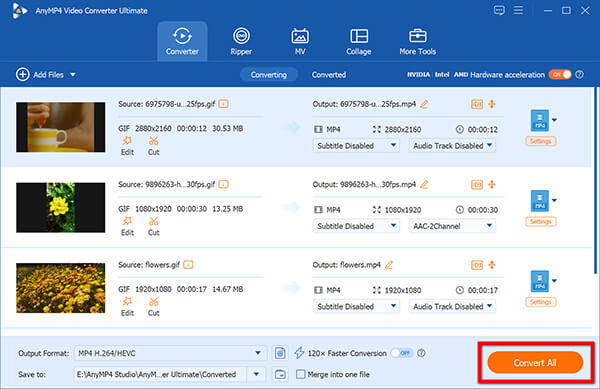This screenshot has width=600, height=389.
Task: Expand format arrow beside flowers MP4 icon
Action: [x=554, y=281]
